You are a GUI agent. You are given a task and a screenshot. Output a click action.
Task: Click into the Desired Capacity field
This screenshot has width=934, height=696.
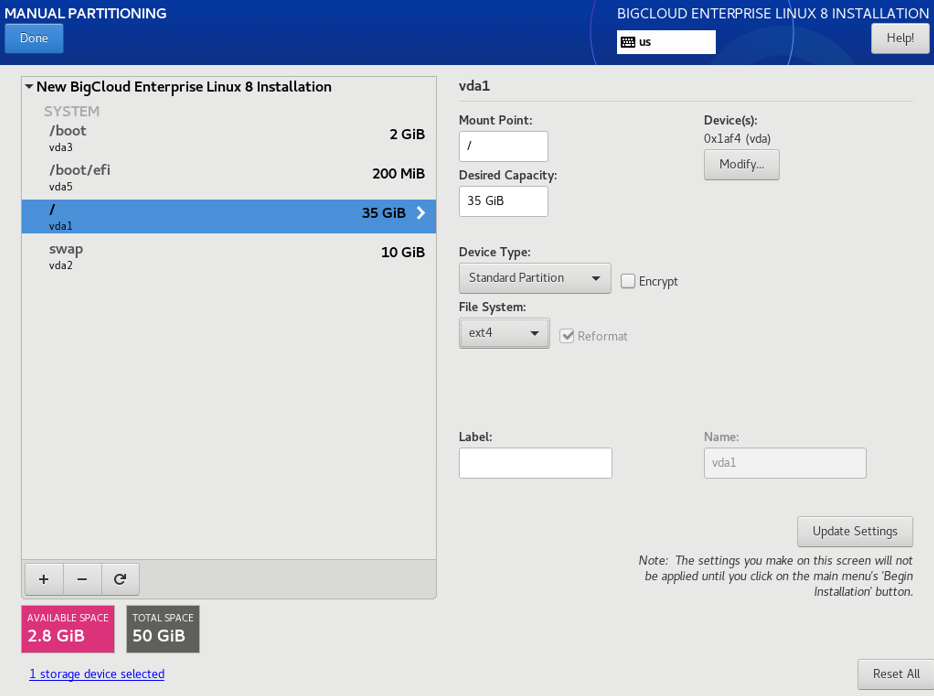click(x=503, y=201)
